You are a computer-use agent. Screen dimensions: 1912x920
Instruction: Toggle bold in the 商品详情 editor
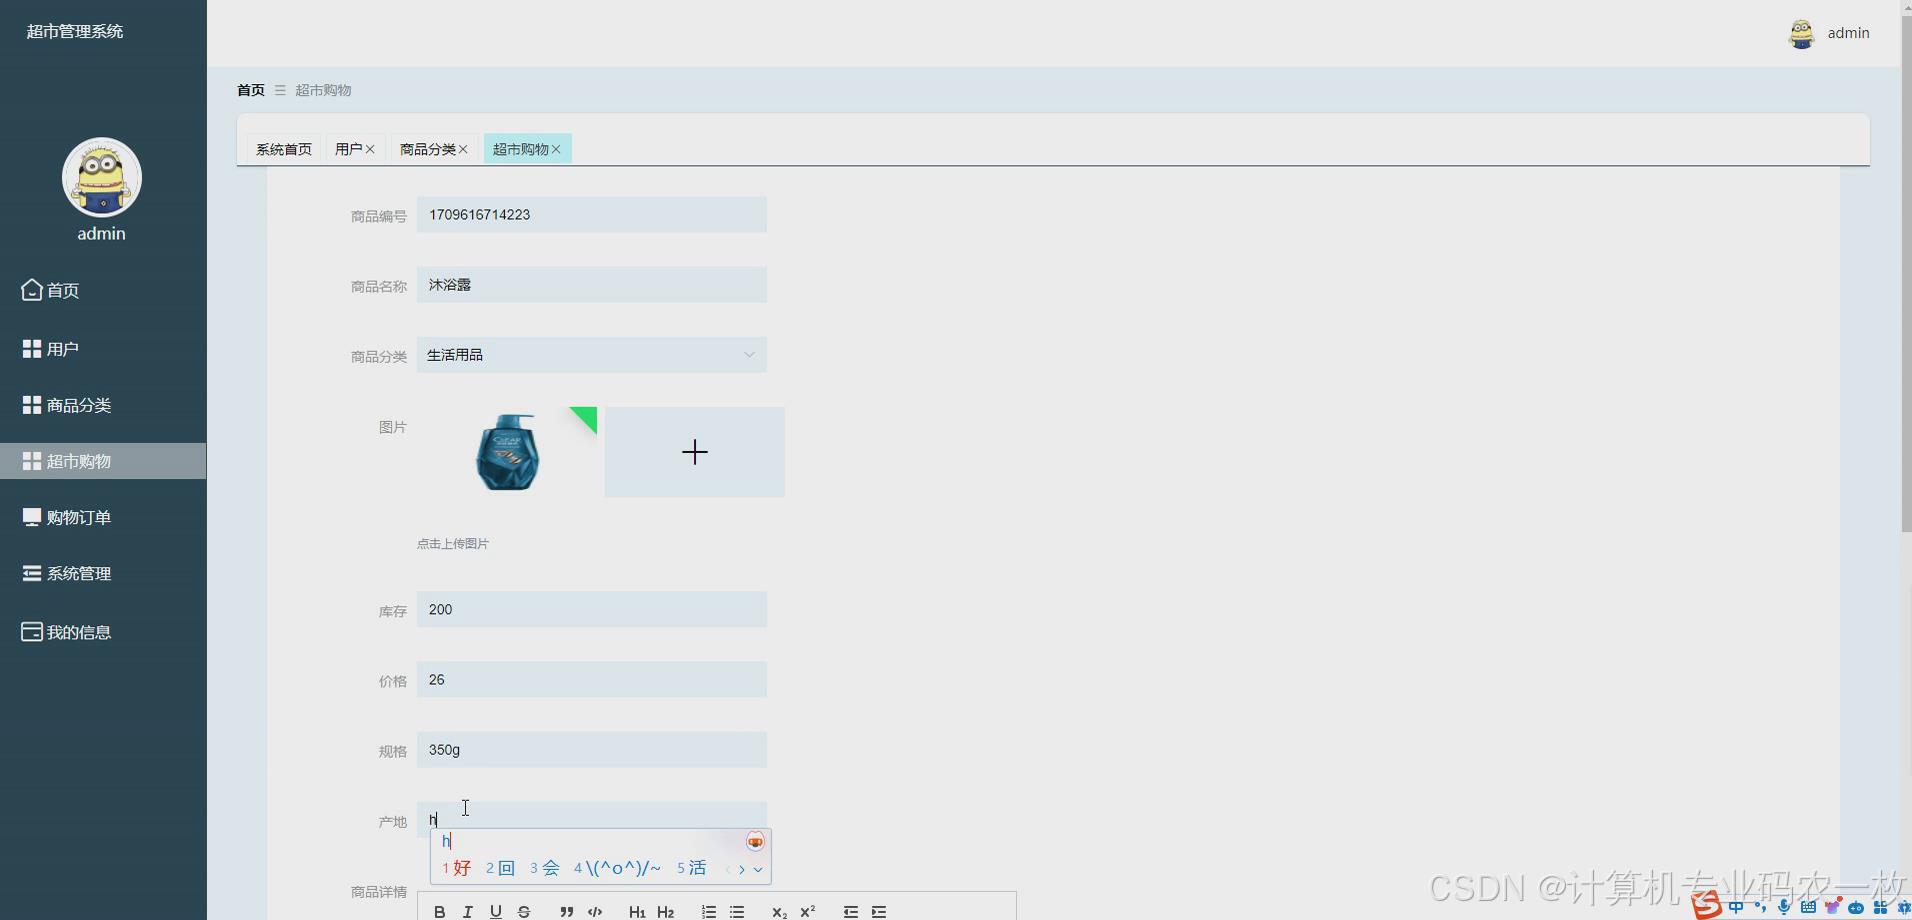[439, 911]
